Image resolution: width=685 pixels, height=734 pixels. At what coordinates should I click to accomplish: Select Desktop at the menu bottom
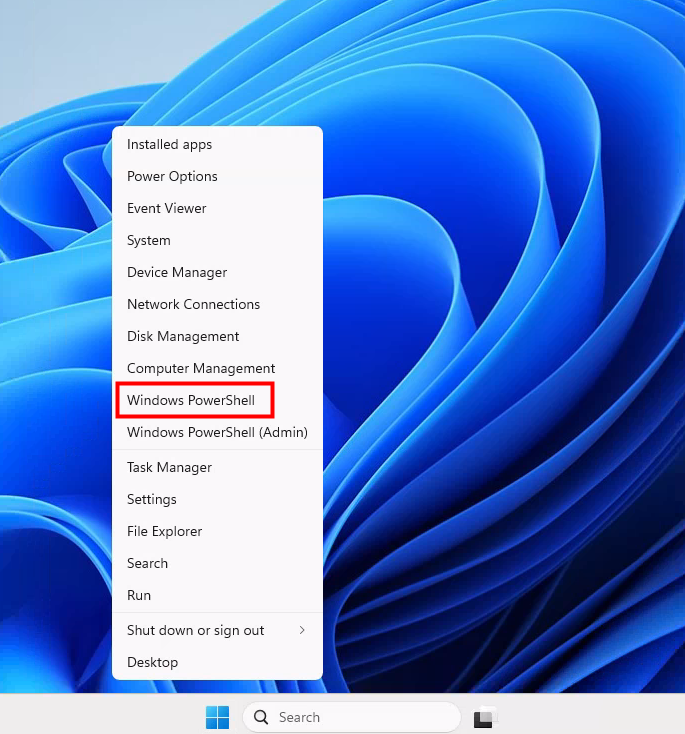click(x=153, y=662)
